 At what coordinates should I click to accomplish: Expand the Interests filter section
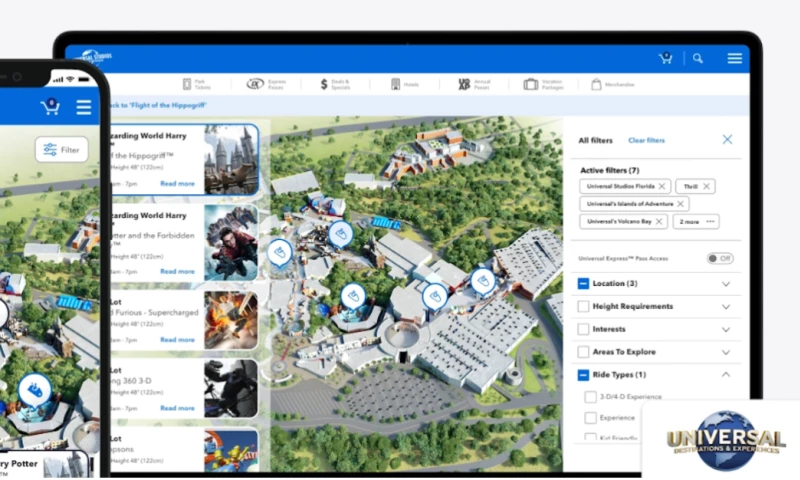[x=726, y=330]
